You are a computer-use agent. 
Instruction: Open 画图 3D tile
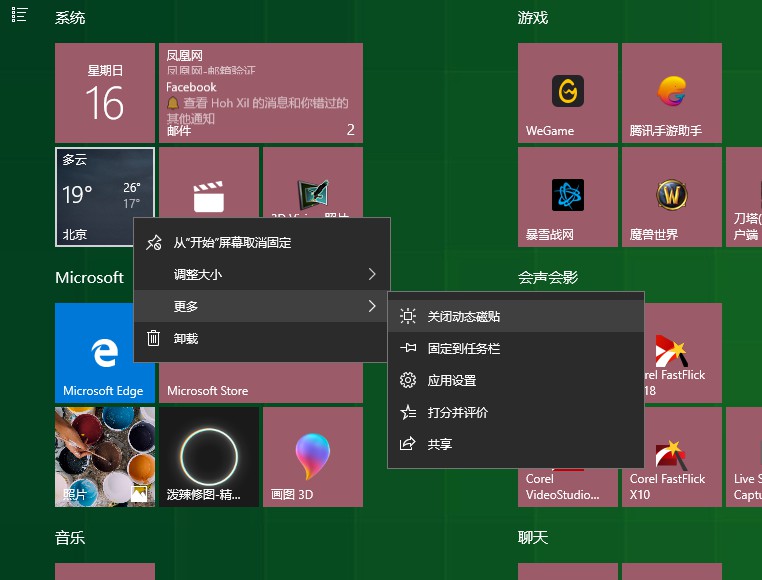313,457
